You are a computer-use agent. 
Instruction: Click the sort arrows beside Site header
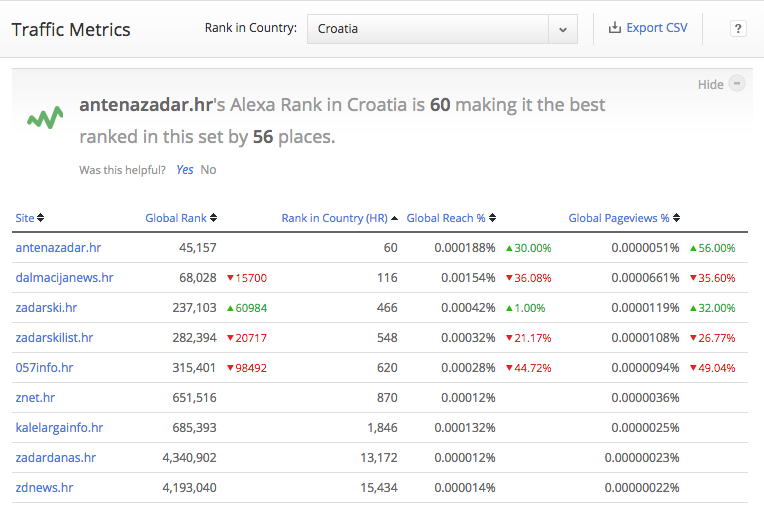tap(41, 218)
